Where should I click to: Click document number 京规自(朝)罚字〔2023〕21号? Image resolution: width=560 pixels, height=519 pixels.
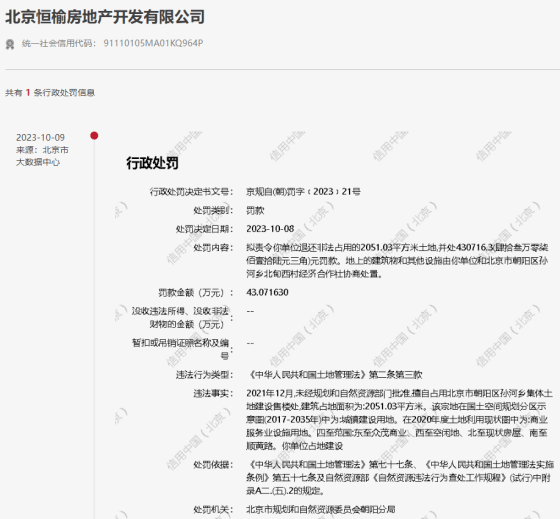tap(303, 192)
